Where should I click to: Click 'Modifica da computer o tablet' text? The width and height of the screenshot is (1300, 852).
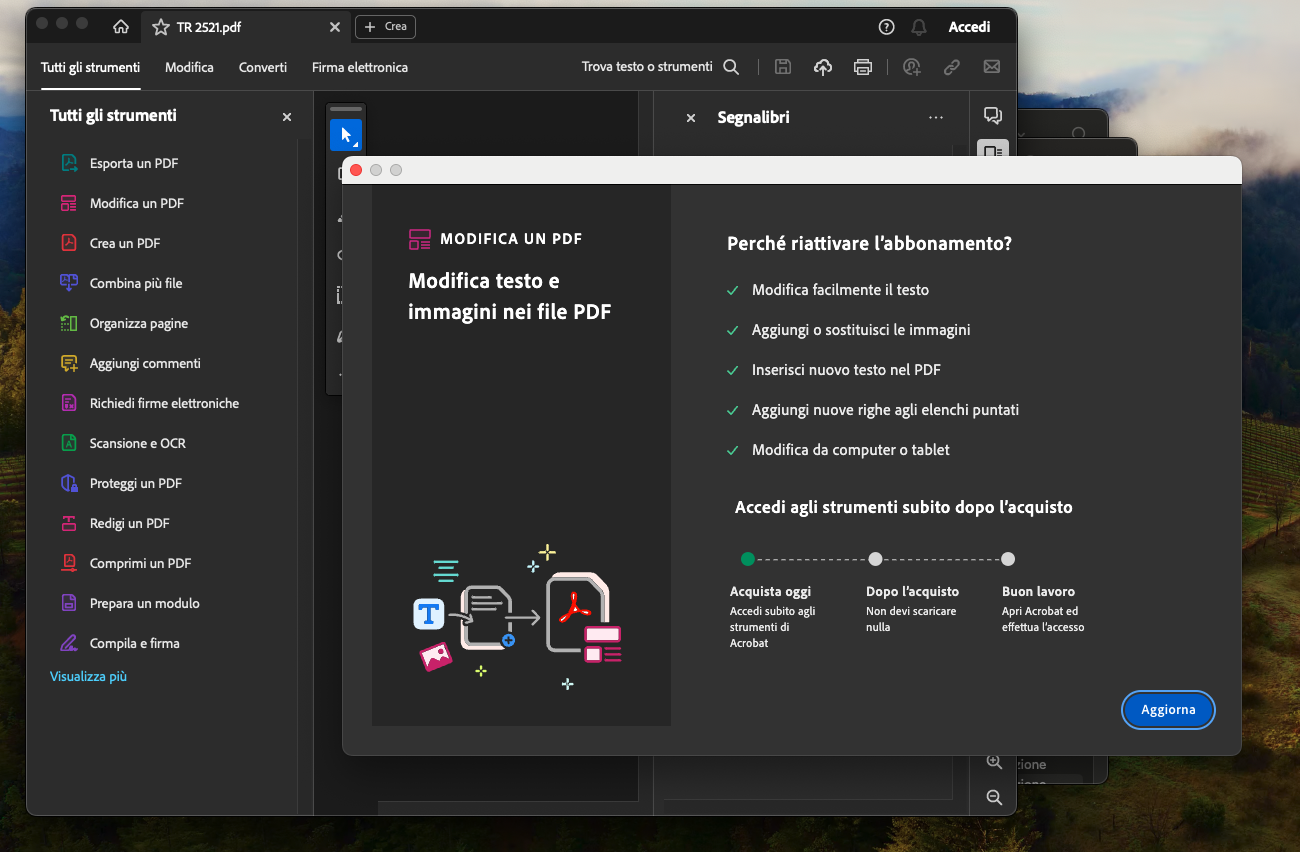point(851,450)
